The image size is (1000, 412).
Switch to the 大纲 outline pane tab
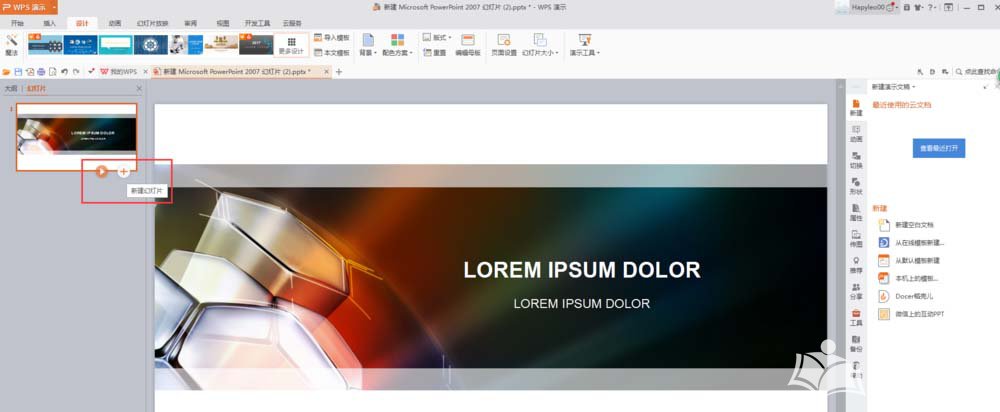[x=11, y=89]
